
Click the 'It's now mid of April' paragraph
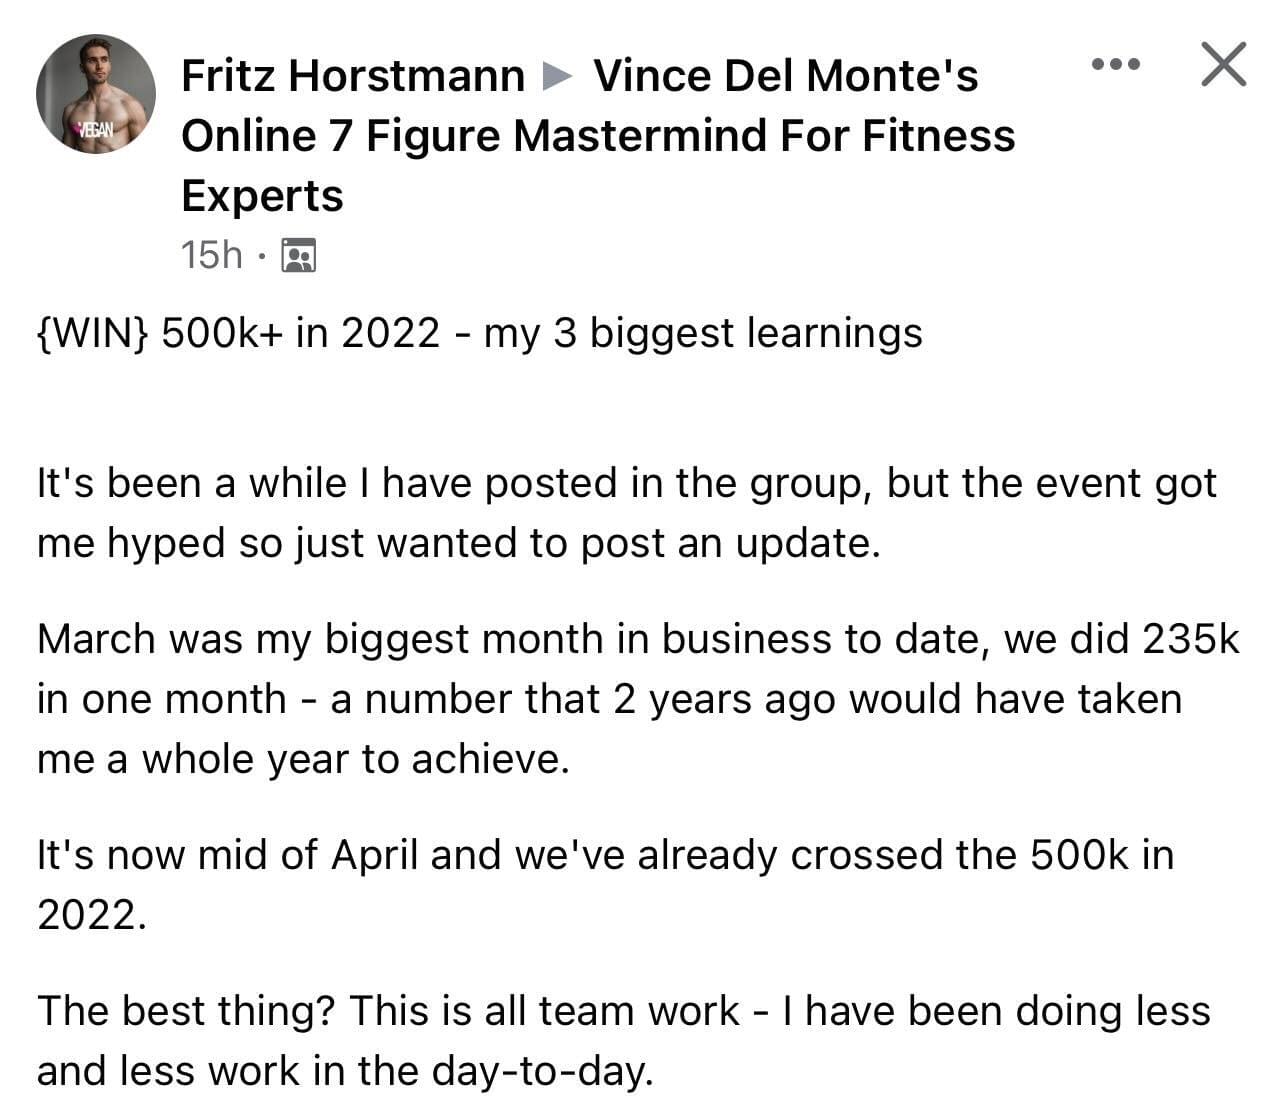605,885
